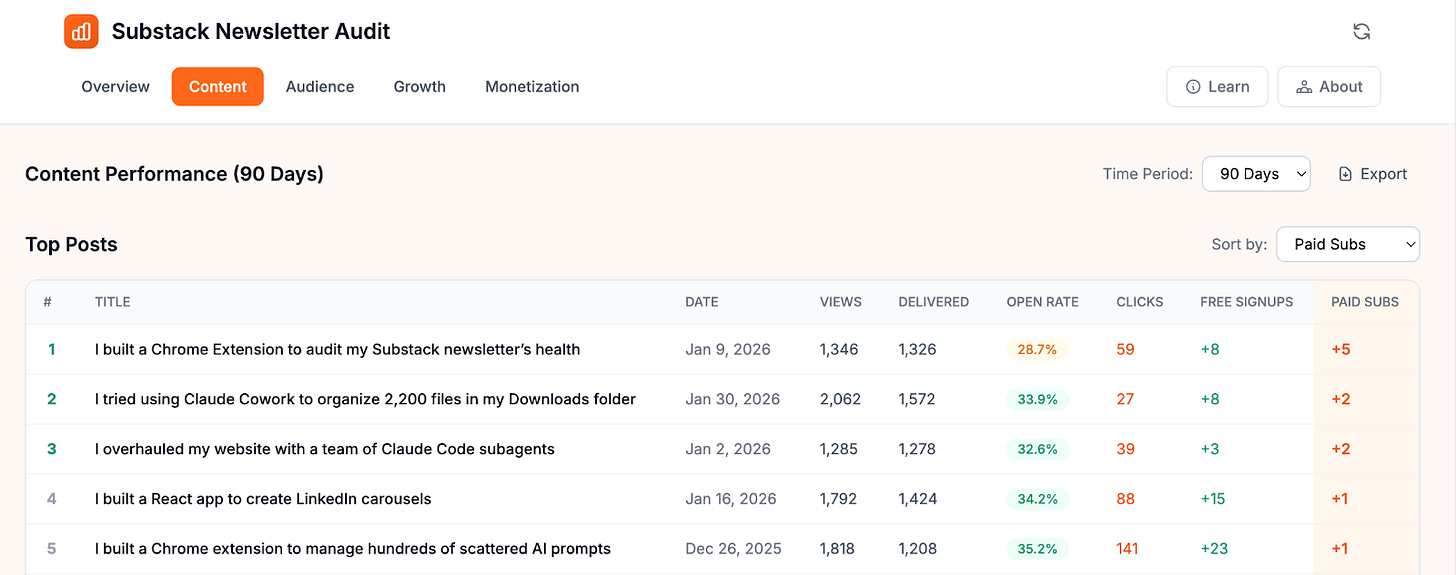Image resolution: width=1456 pixels, height=575 pixels.
Task: Open the React app LinkedIn carousels post
Action: click(x=263, y=499)
